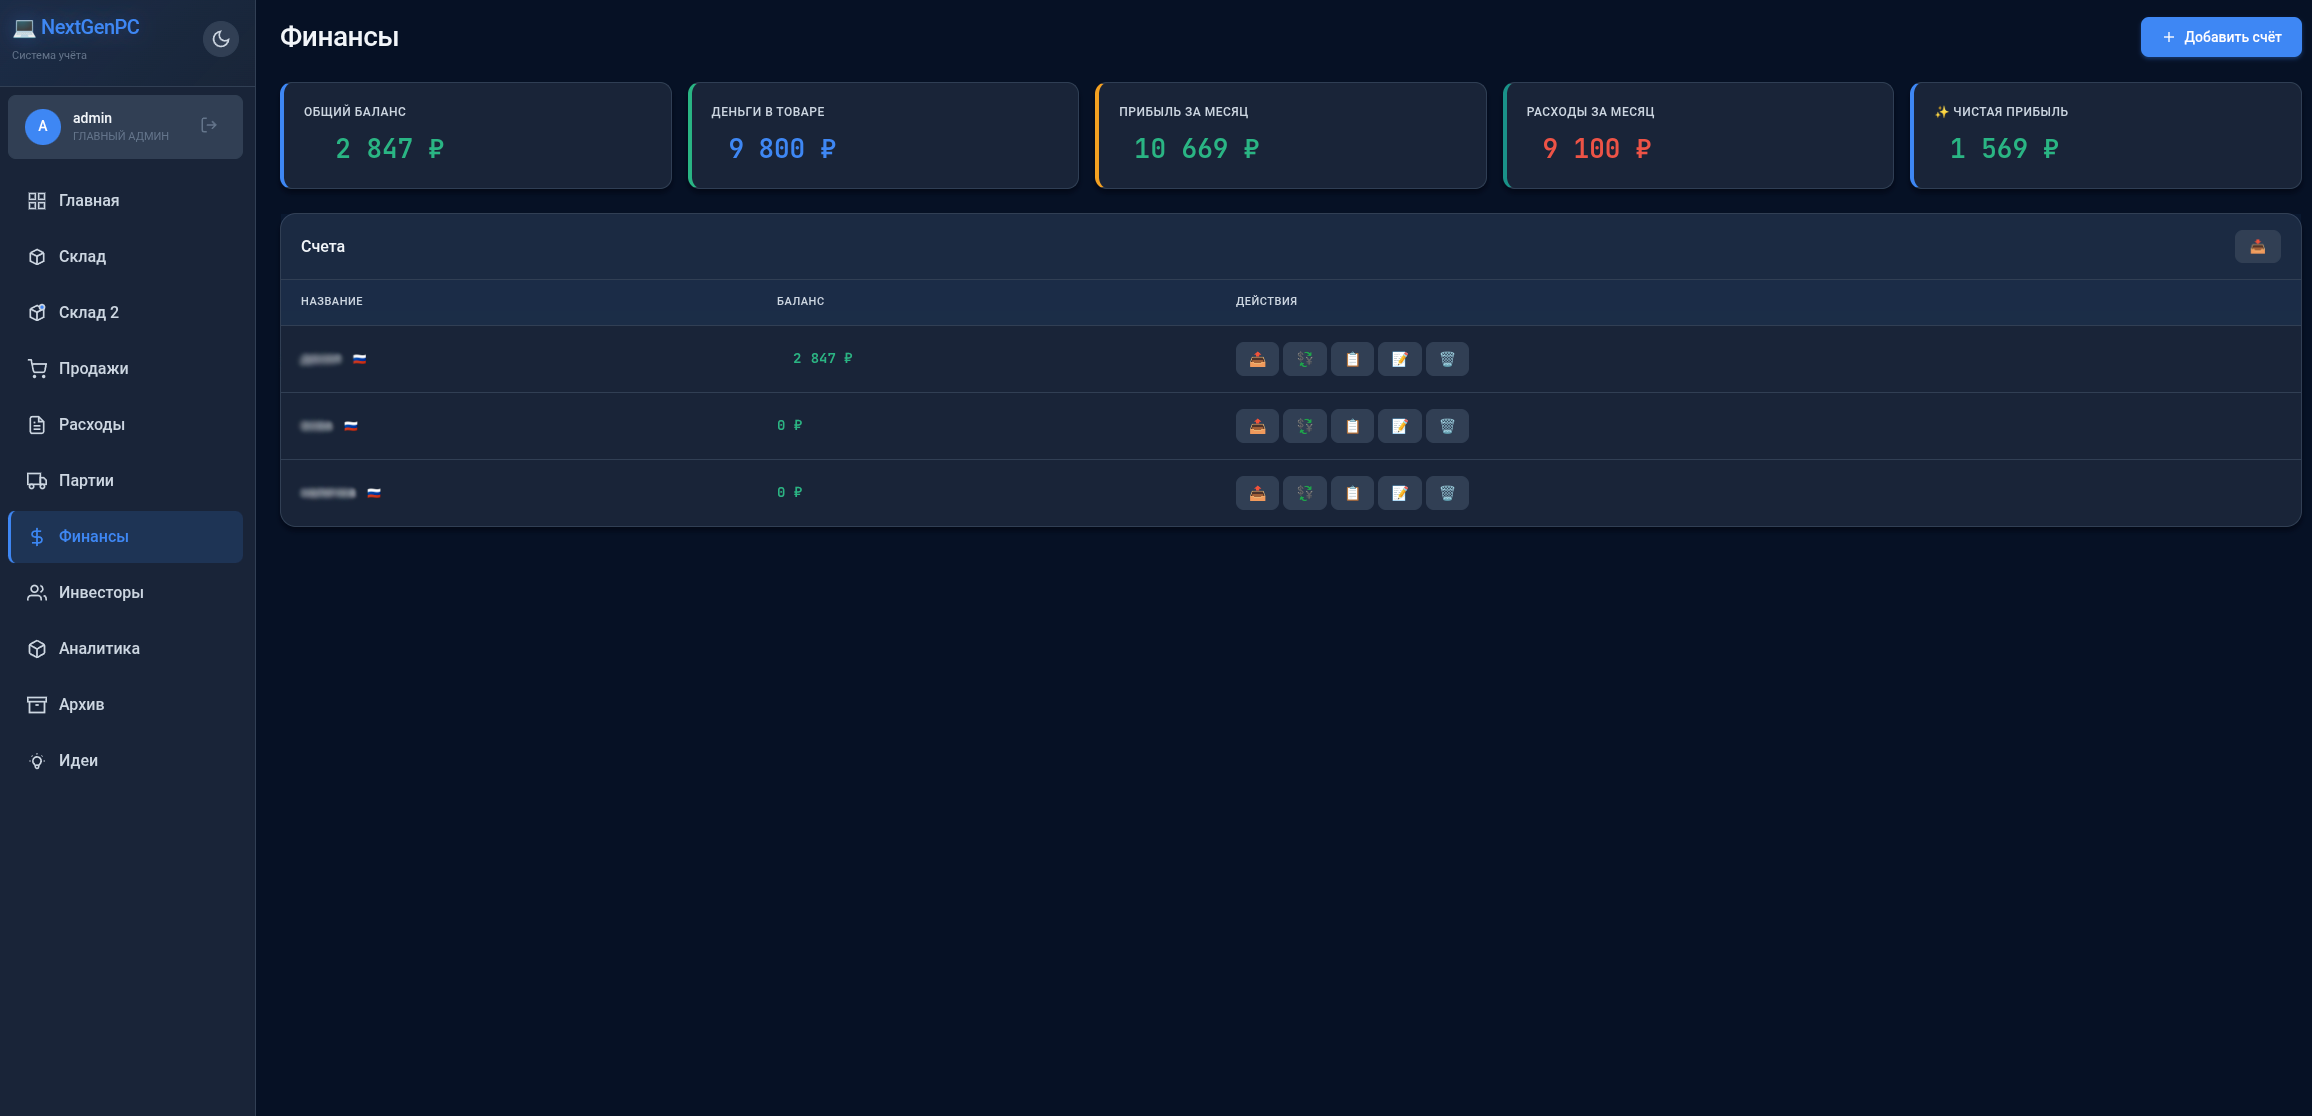Open the Инвесторы page
The width and height of the screenshot is (2312, 1116).
click(x=125, y=593)
